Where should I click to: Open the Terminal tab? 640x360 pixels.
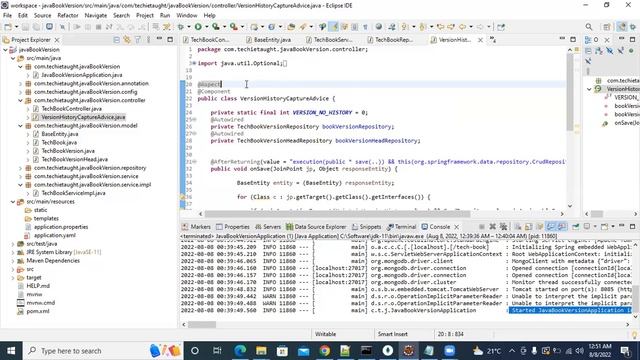click(401, 227)
